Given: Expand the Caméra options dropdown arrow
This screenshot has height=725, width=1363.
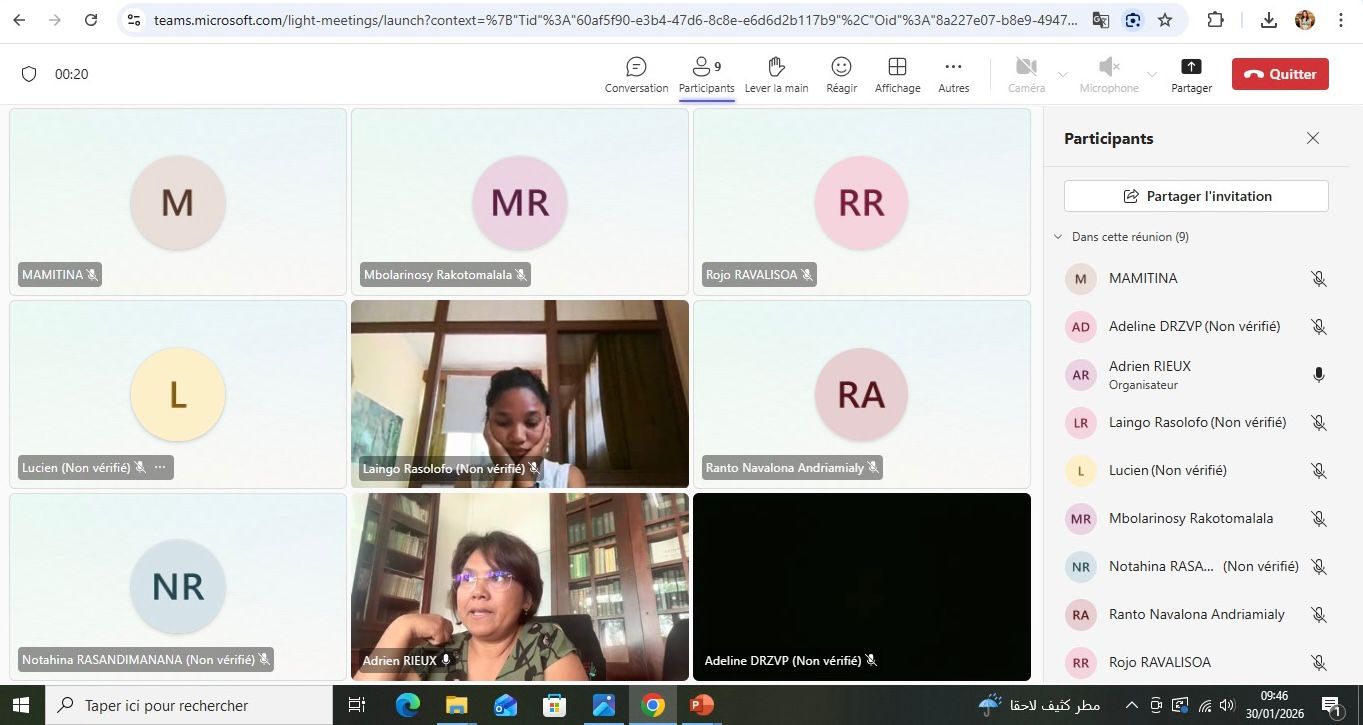Looking at the screenshot, I should tap(1062, 75).
